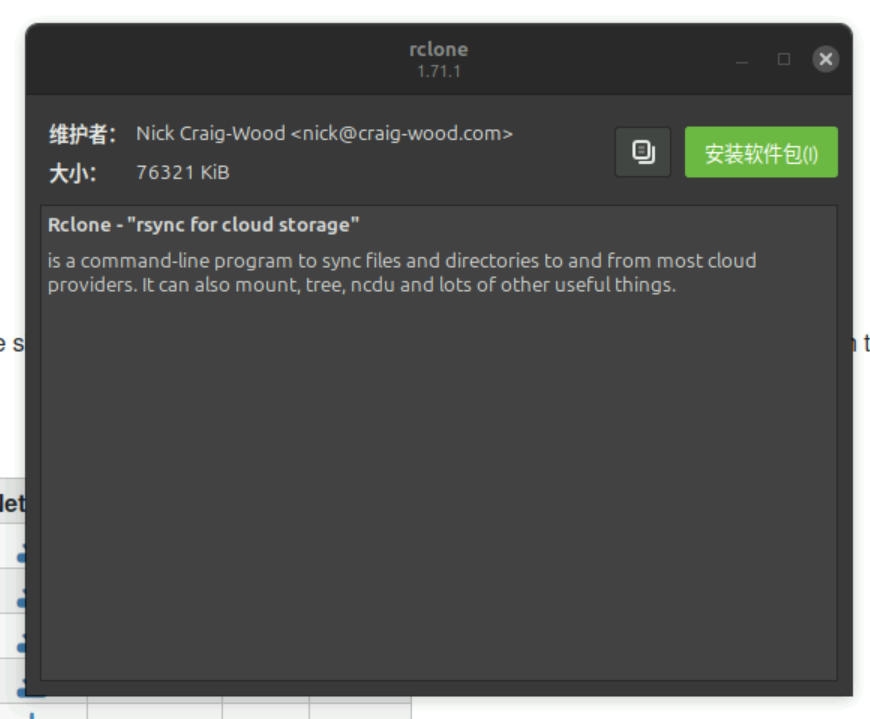This screenshot has height=719, width=870.
Task: Click the 'rsync for cloud storage' heading
Action: pyautogui.click(x=203, y=225)
